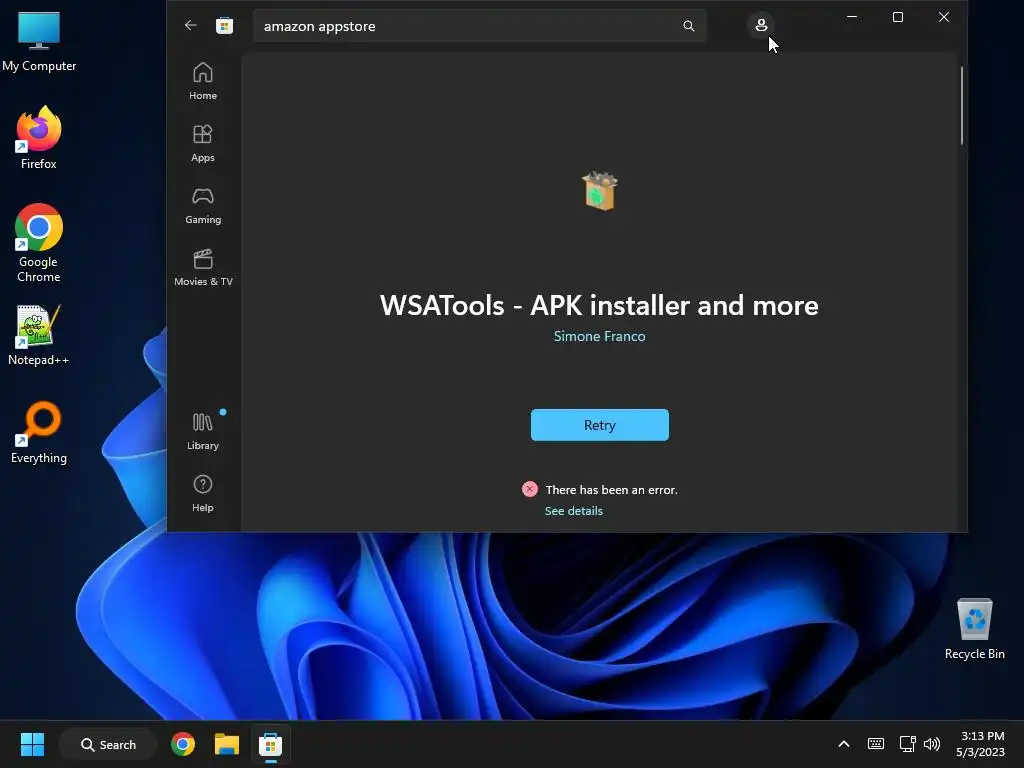This screenshot has width=1024, height=768.
Task: Open Library in the Store sidebar
Action: (203, 431)
